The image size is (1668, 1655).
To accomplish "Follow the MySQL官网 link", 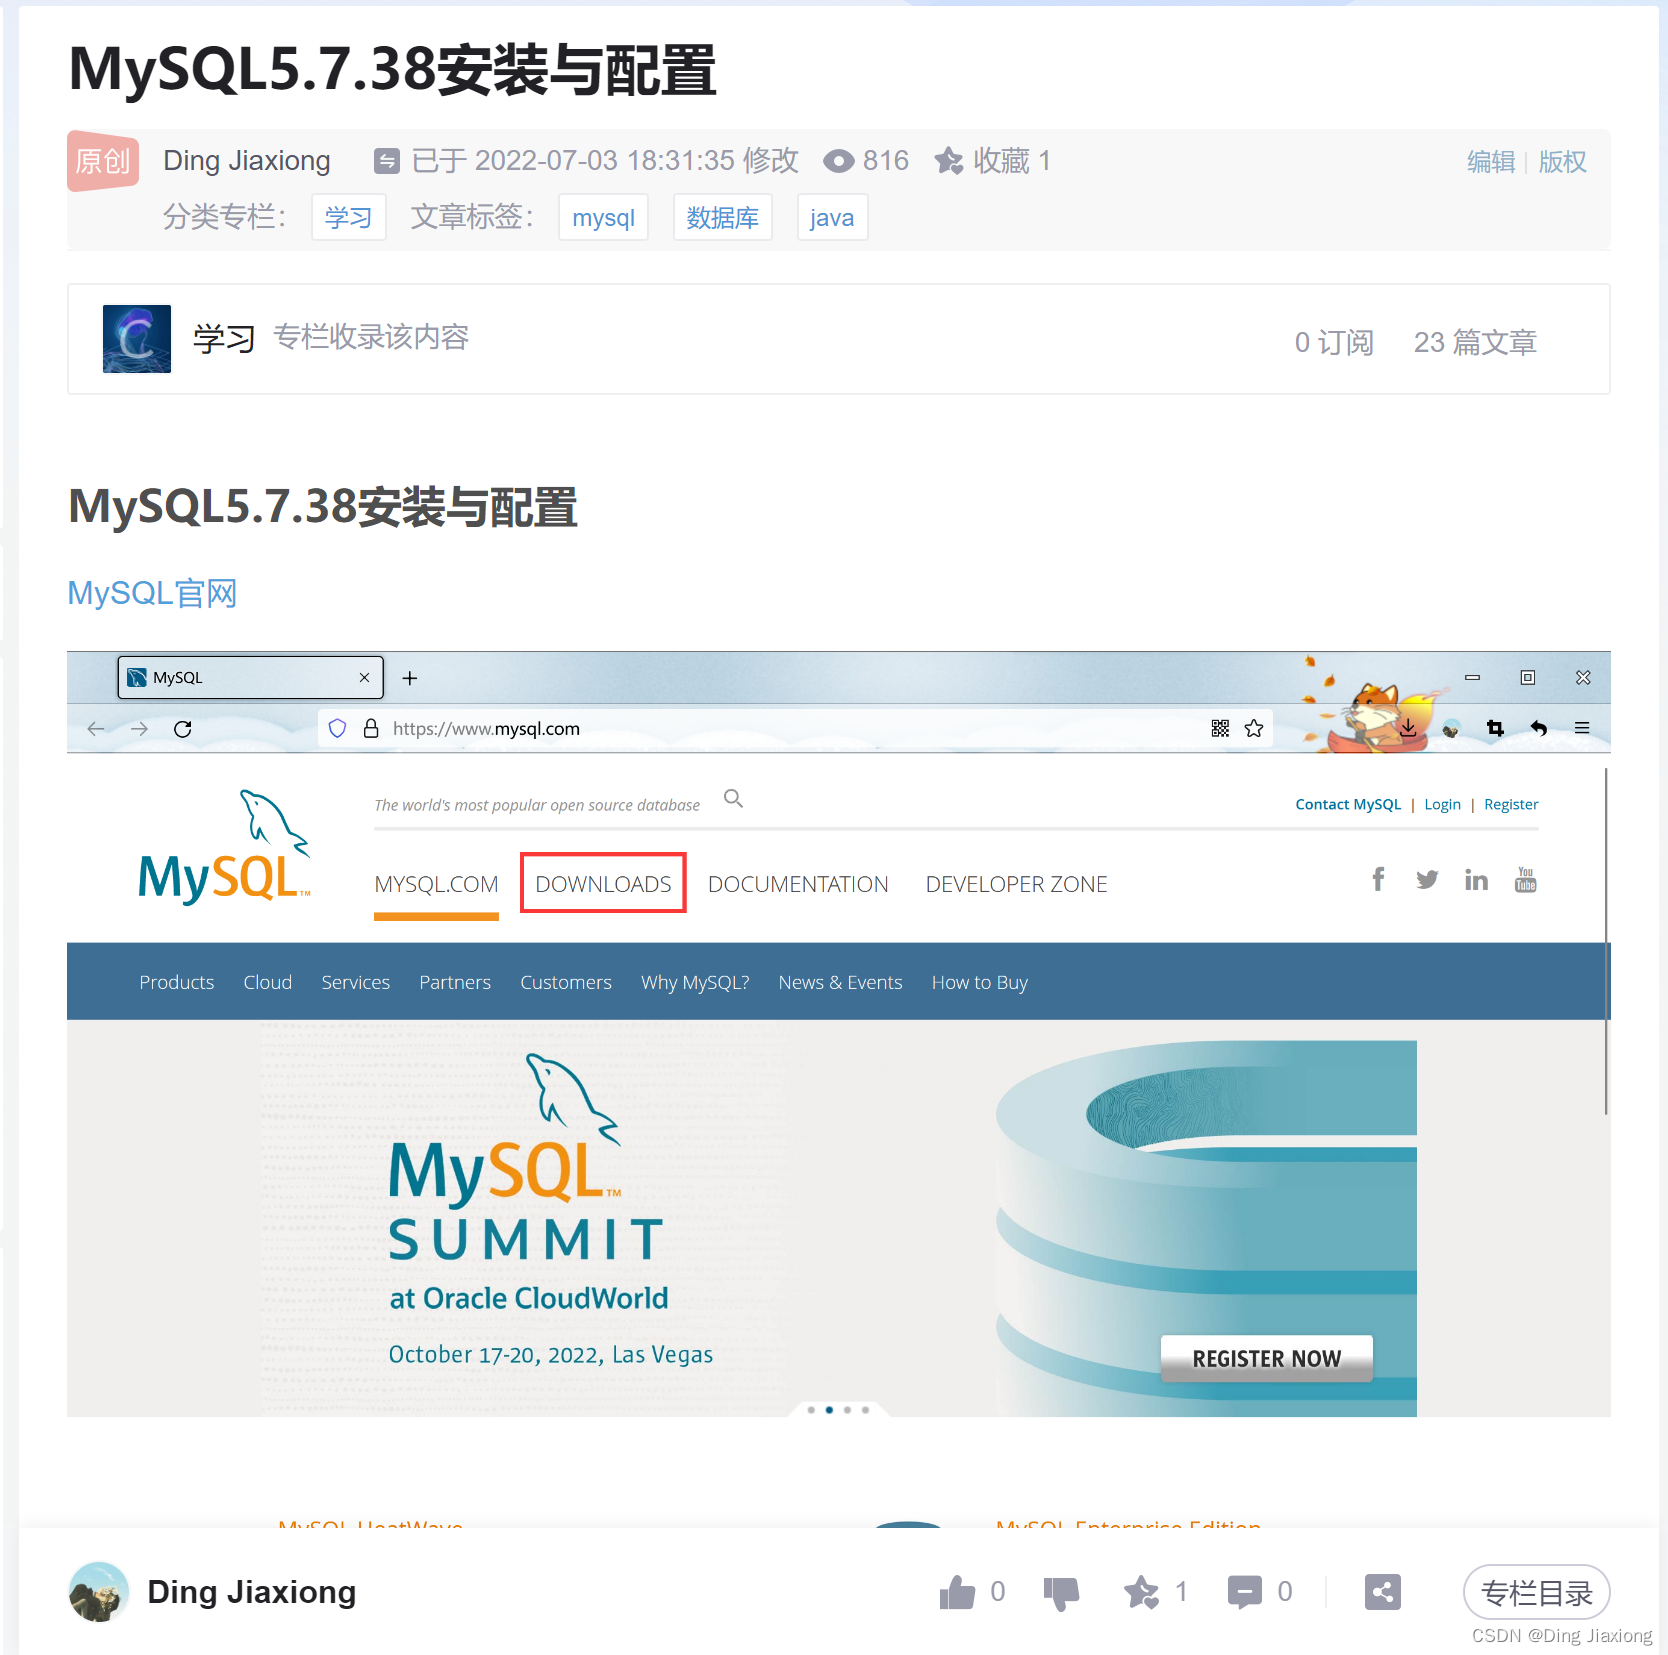I will [152, 593].
